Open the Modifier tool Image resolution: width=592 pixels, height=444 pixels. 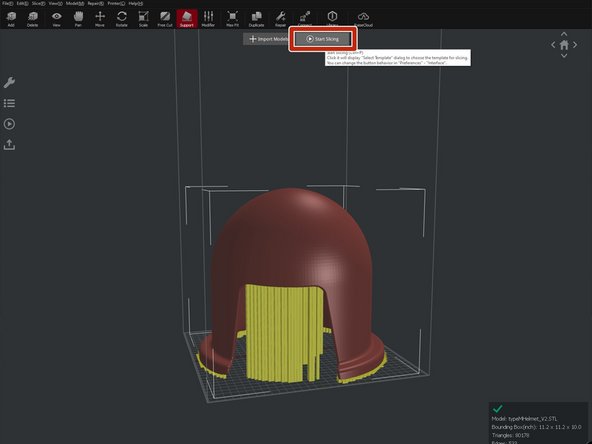pos(208,18)
